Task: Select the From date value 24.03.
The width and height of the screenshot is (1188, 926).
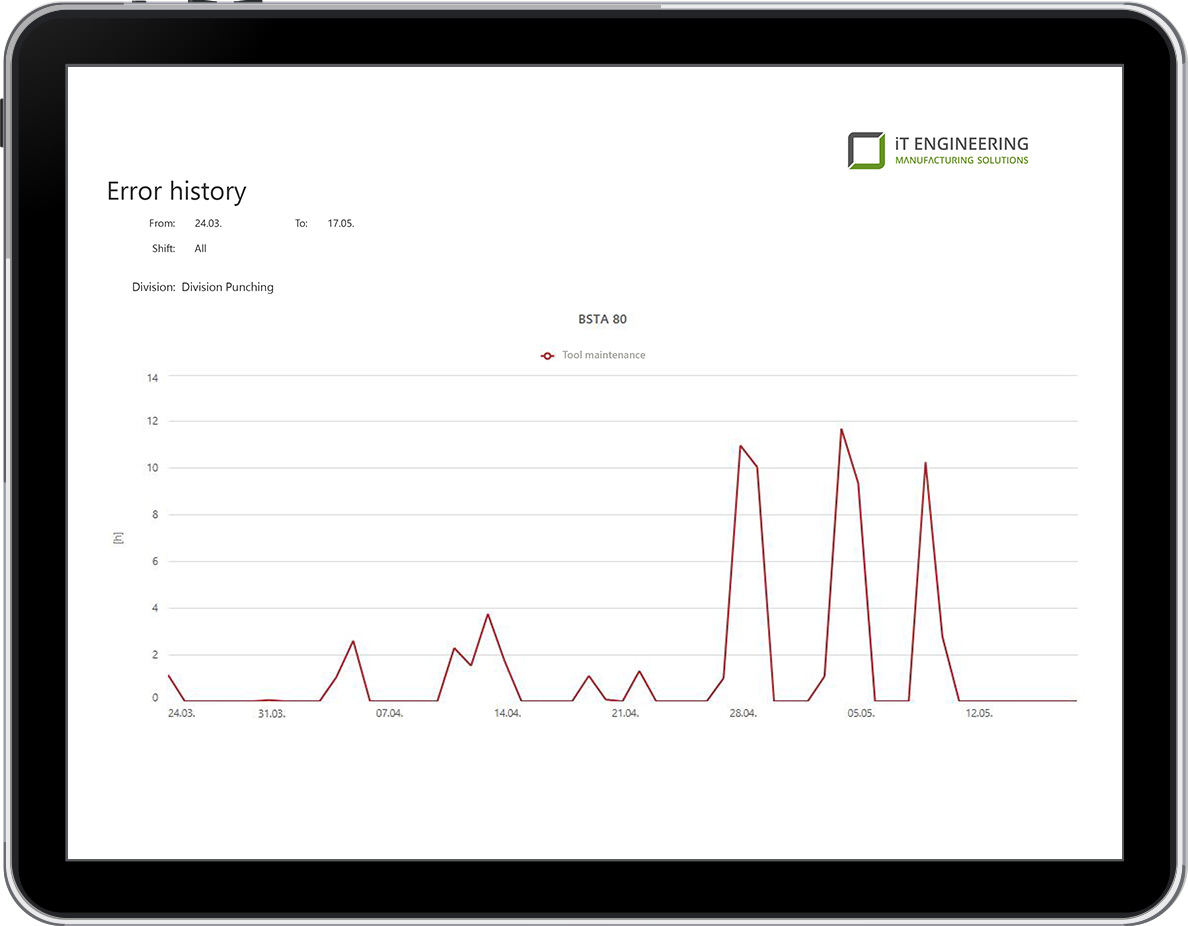Action: point(208,223)
